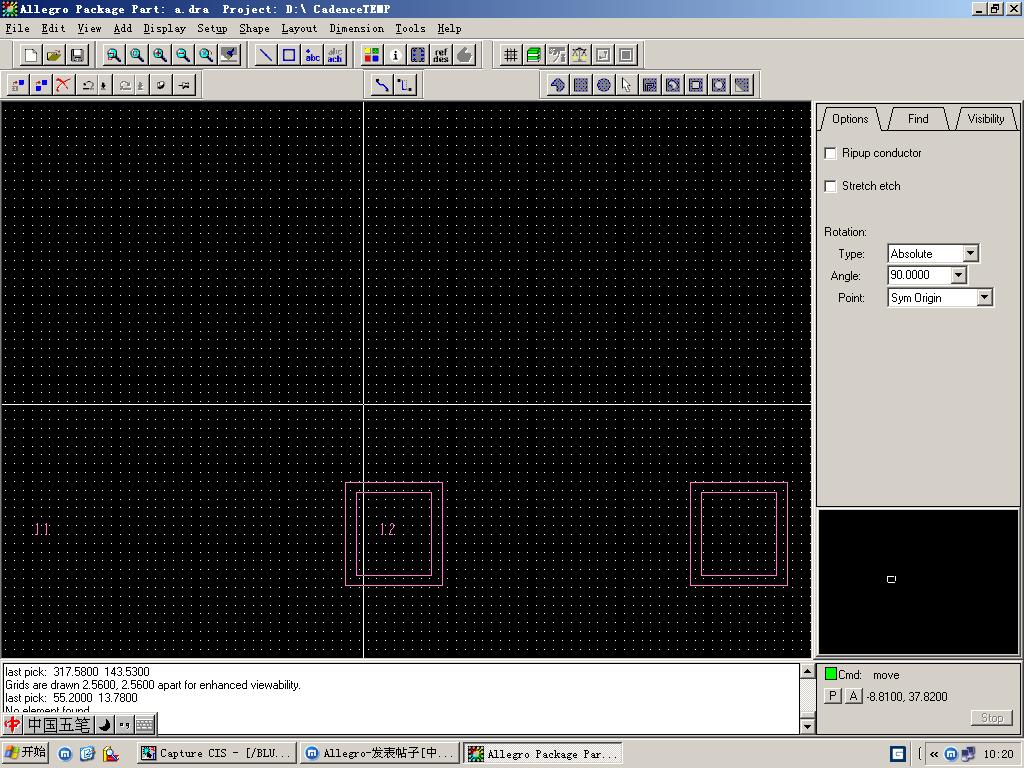Expand the Rotation Type dropdown
Screen dimensions: 1024x768
coord(970,254)
